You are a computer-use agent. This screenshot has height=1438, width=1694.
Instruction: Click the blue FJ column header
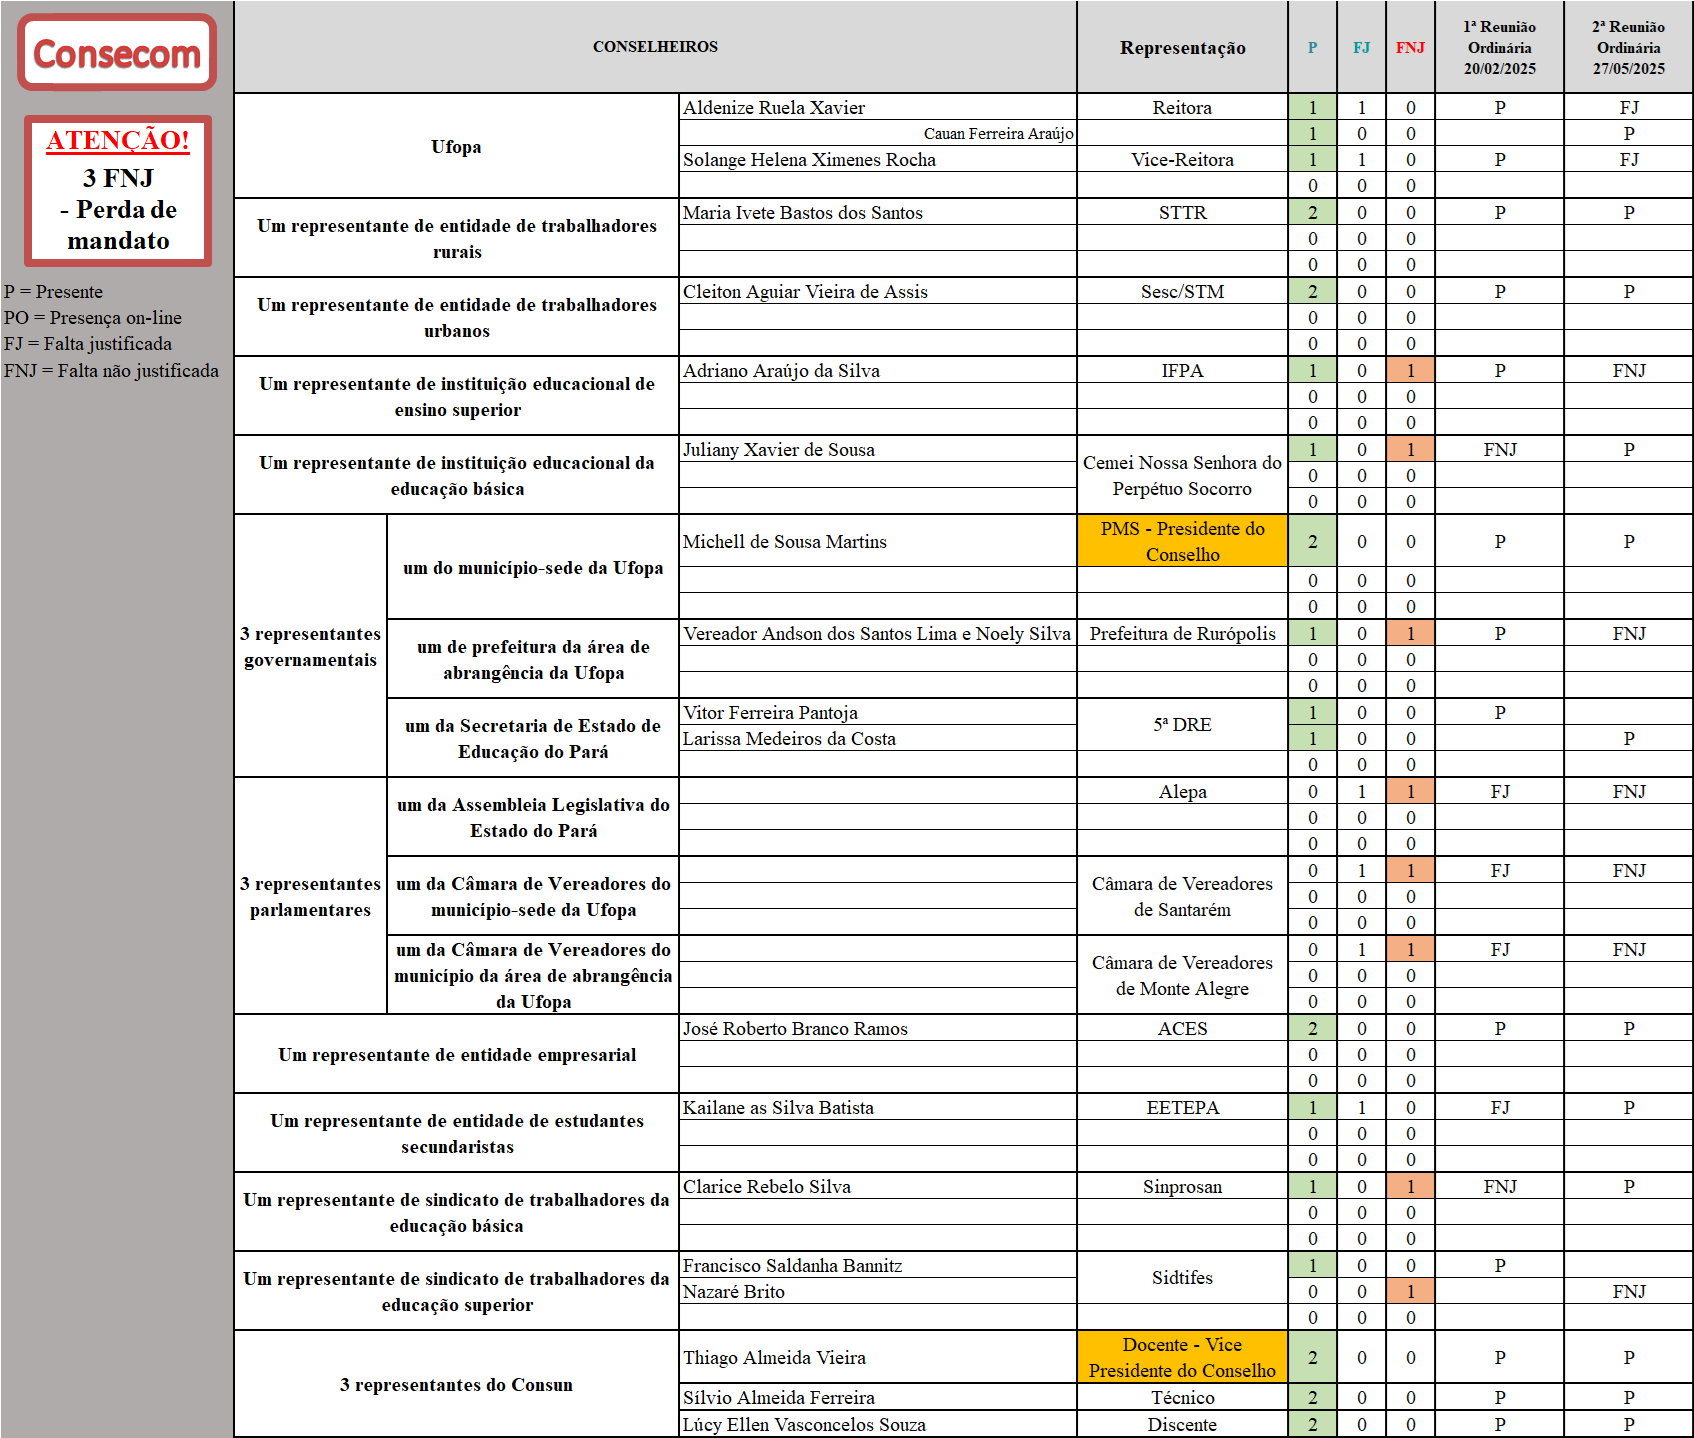[1360, 46]
